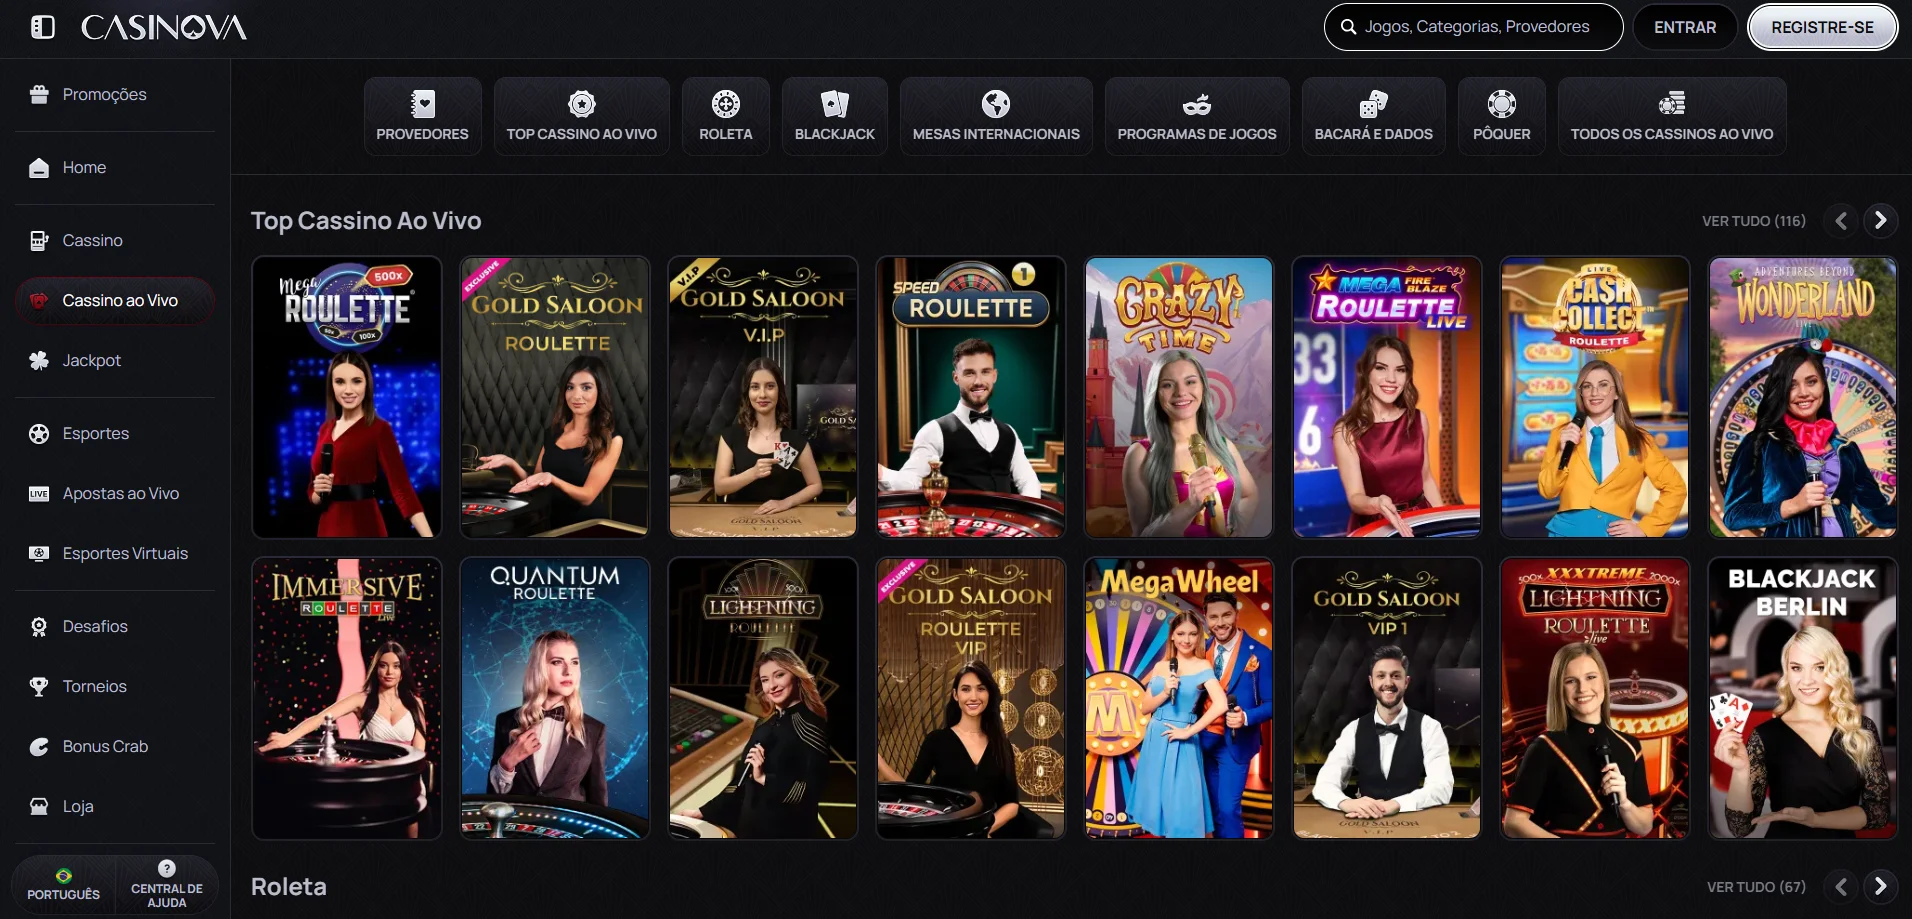The image size is (1912, 919).
Task: Open the Immersive Roulette game
Action: coord(347,698)
